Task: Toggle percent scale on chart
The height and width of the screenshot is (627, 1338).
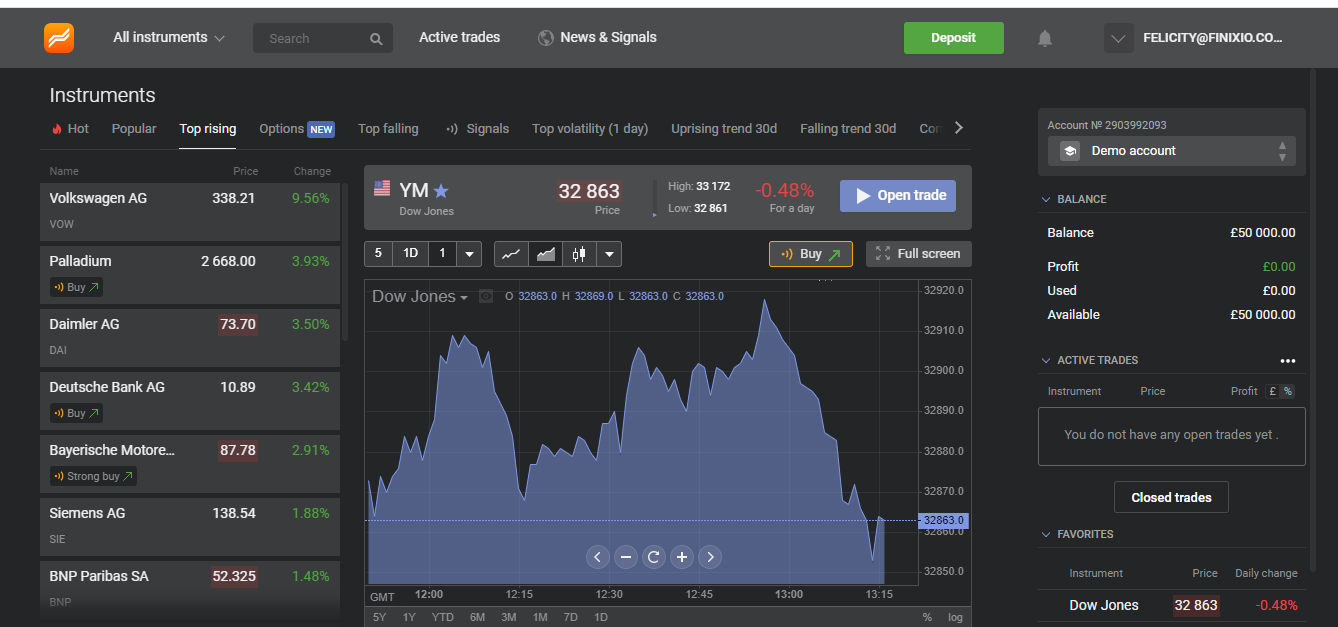Action: point(927,617)
